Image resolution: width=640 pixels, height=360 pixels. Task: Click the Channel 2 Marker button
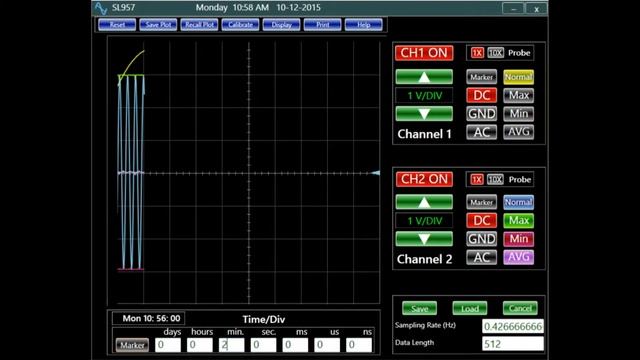point(482,202)
